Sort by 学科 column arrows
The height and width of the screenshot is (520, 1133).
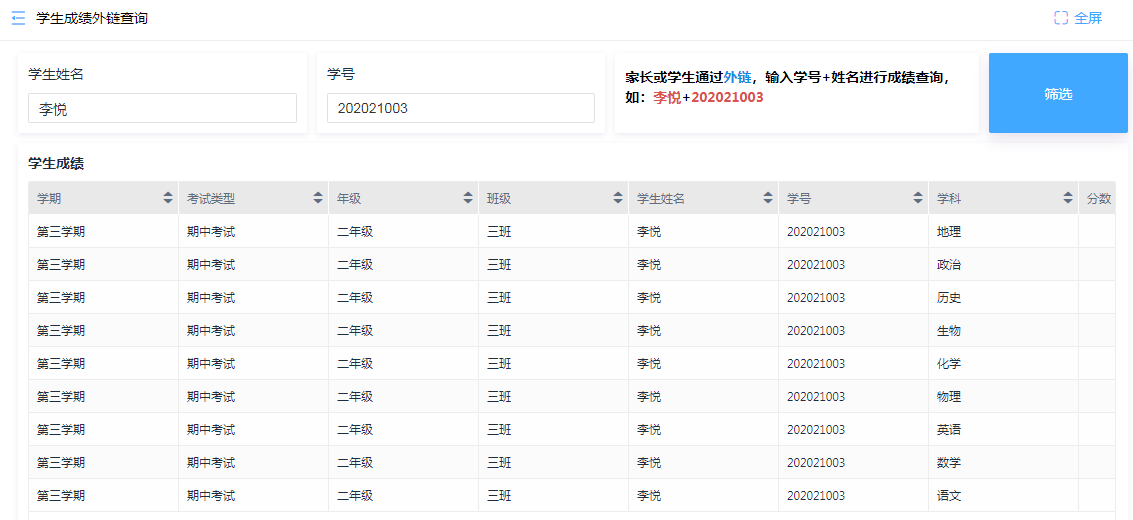point(1068,198)
